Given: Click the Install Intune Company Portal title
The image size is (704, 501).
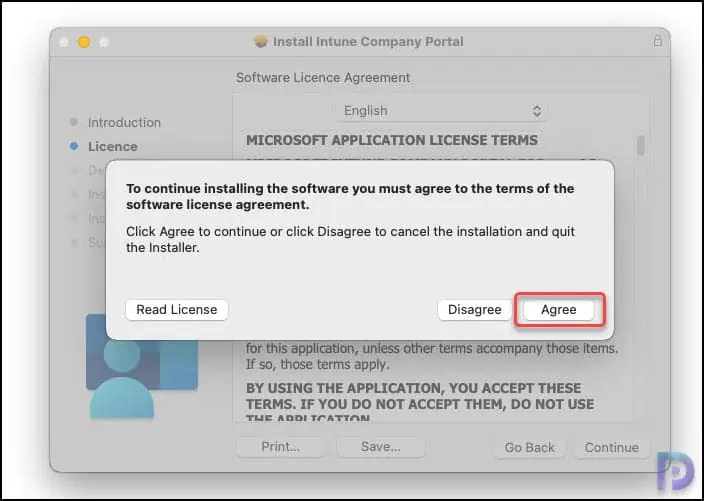Looking at the screenshot, I should coord(368,42).
